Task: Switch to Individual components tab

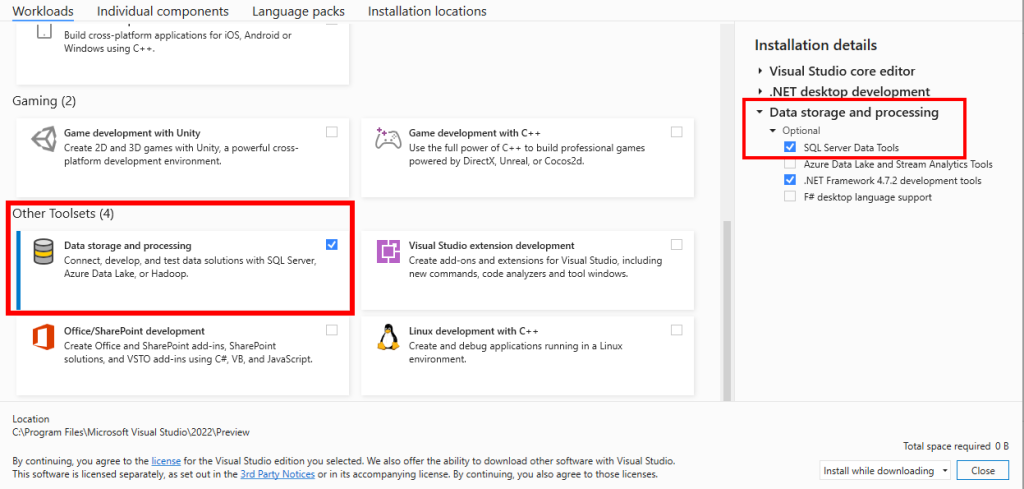Action: tap(163, 11)
